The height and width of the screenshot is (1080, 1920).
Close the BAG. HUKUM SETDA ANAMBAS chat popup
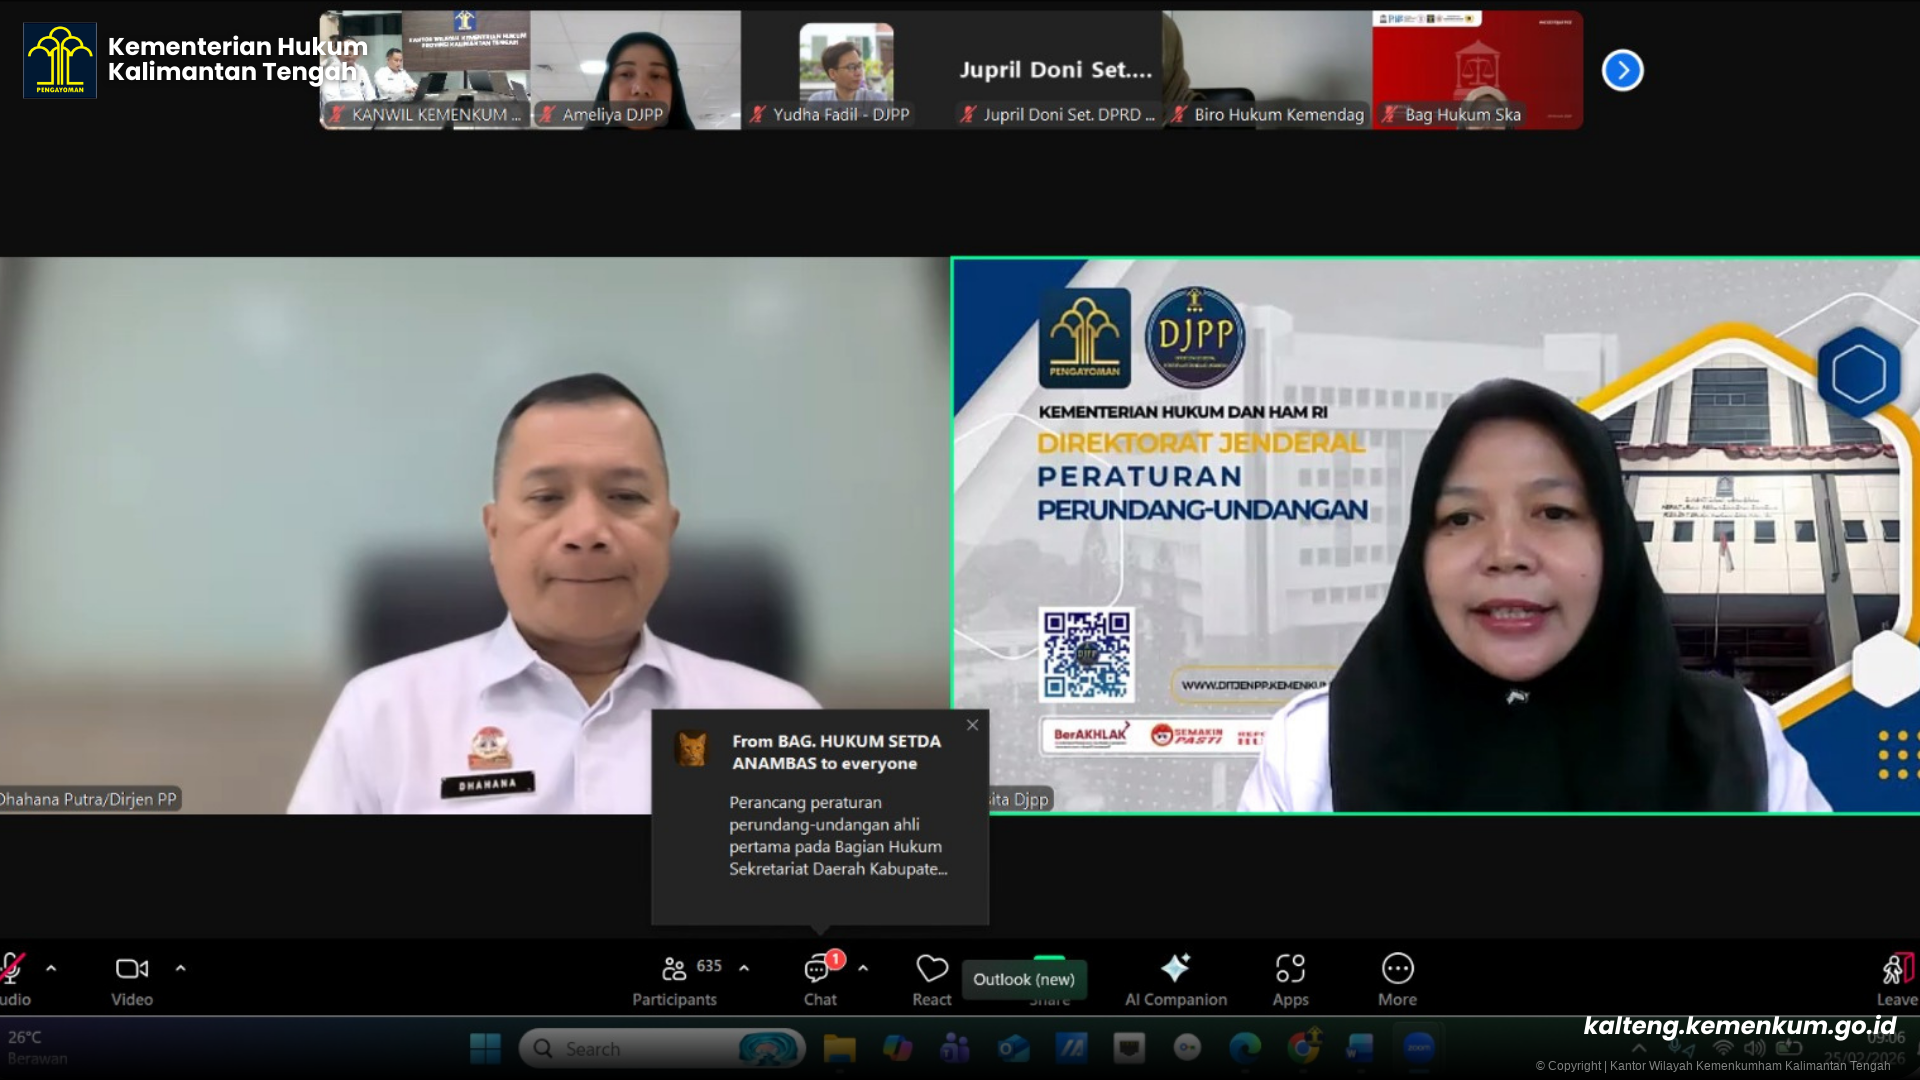click(972, 725)
